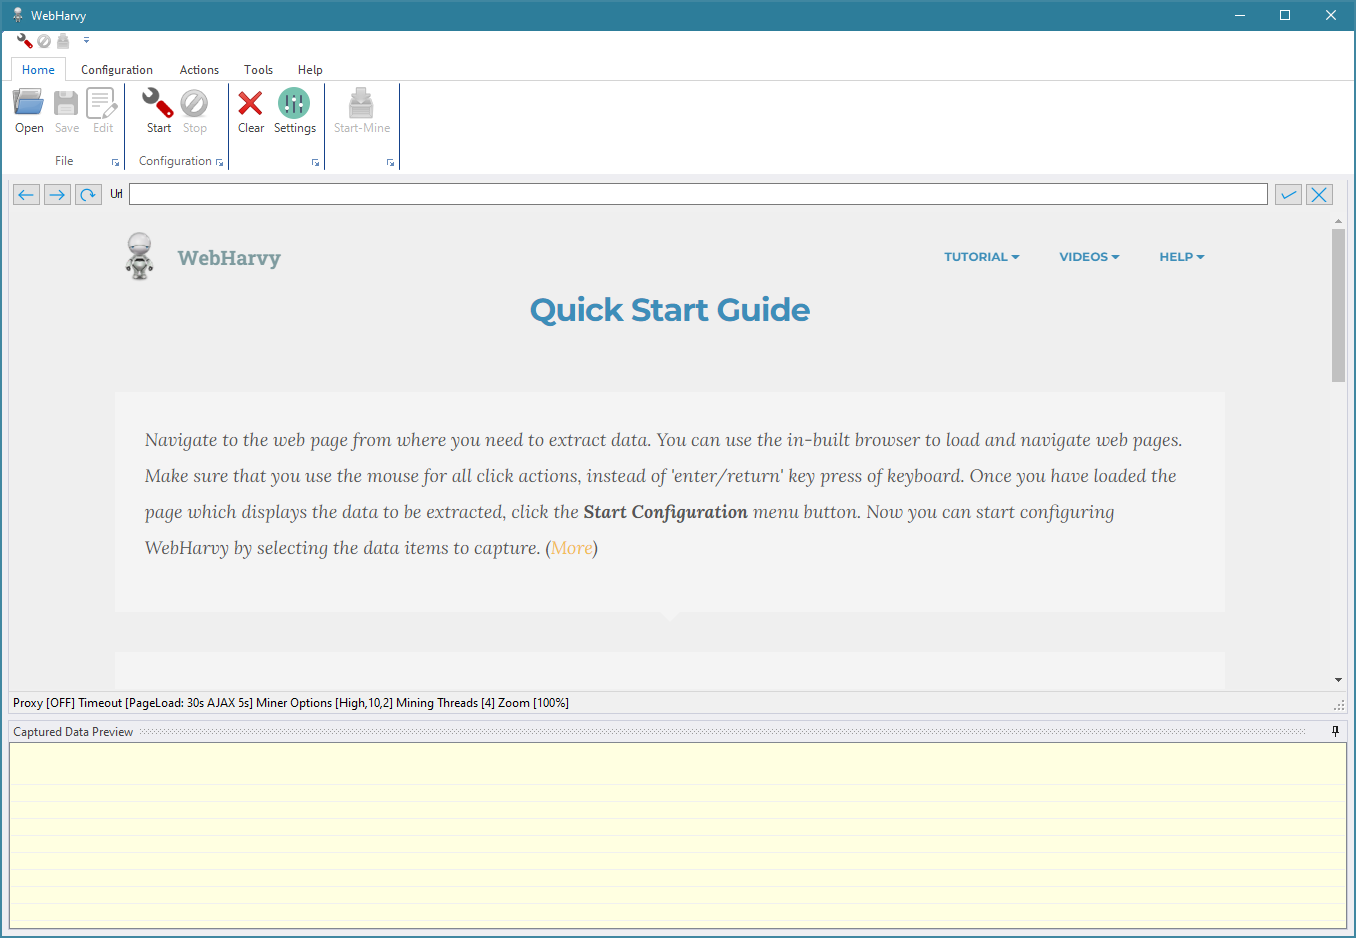Click the Stop configuration icon
The width and height of the screenshot is (1356, 938).
pyautogui.click(x=195, y=111)
